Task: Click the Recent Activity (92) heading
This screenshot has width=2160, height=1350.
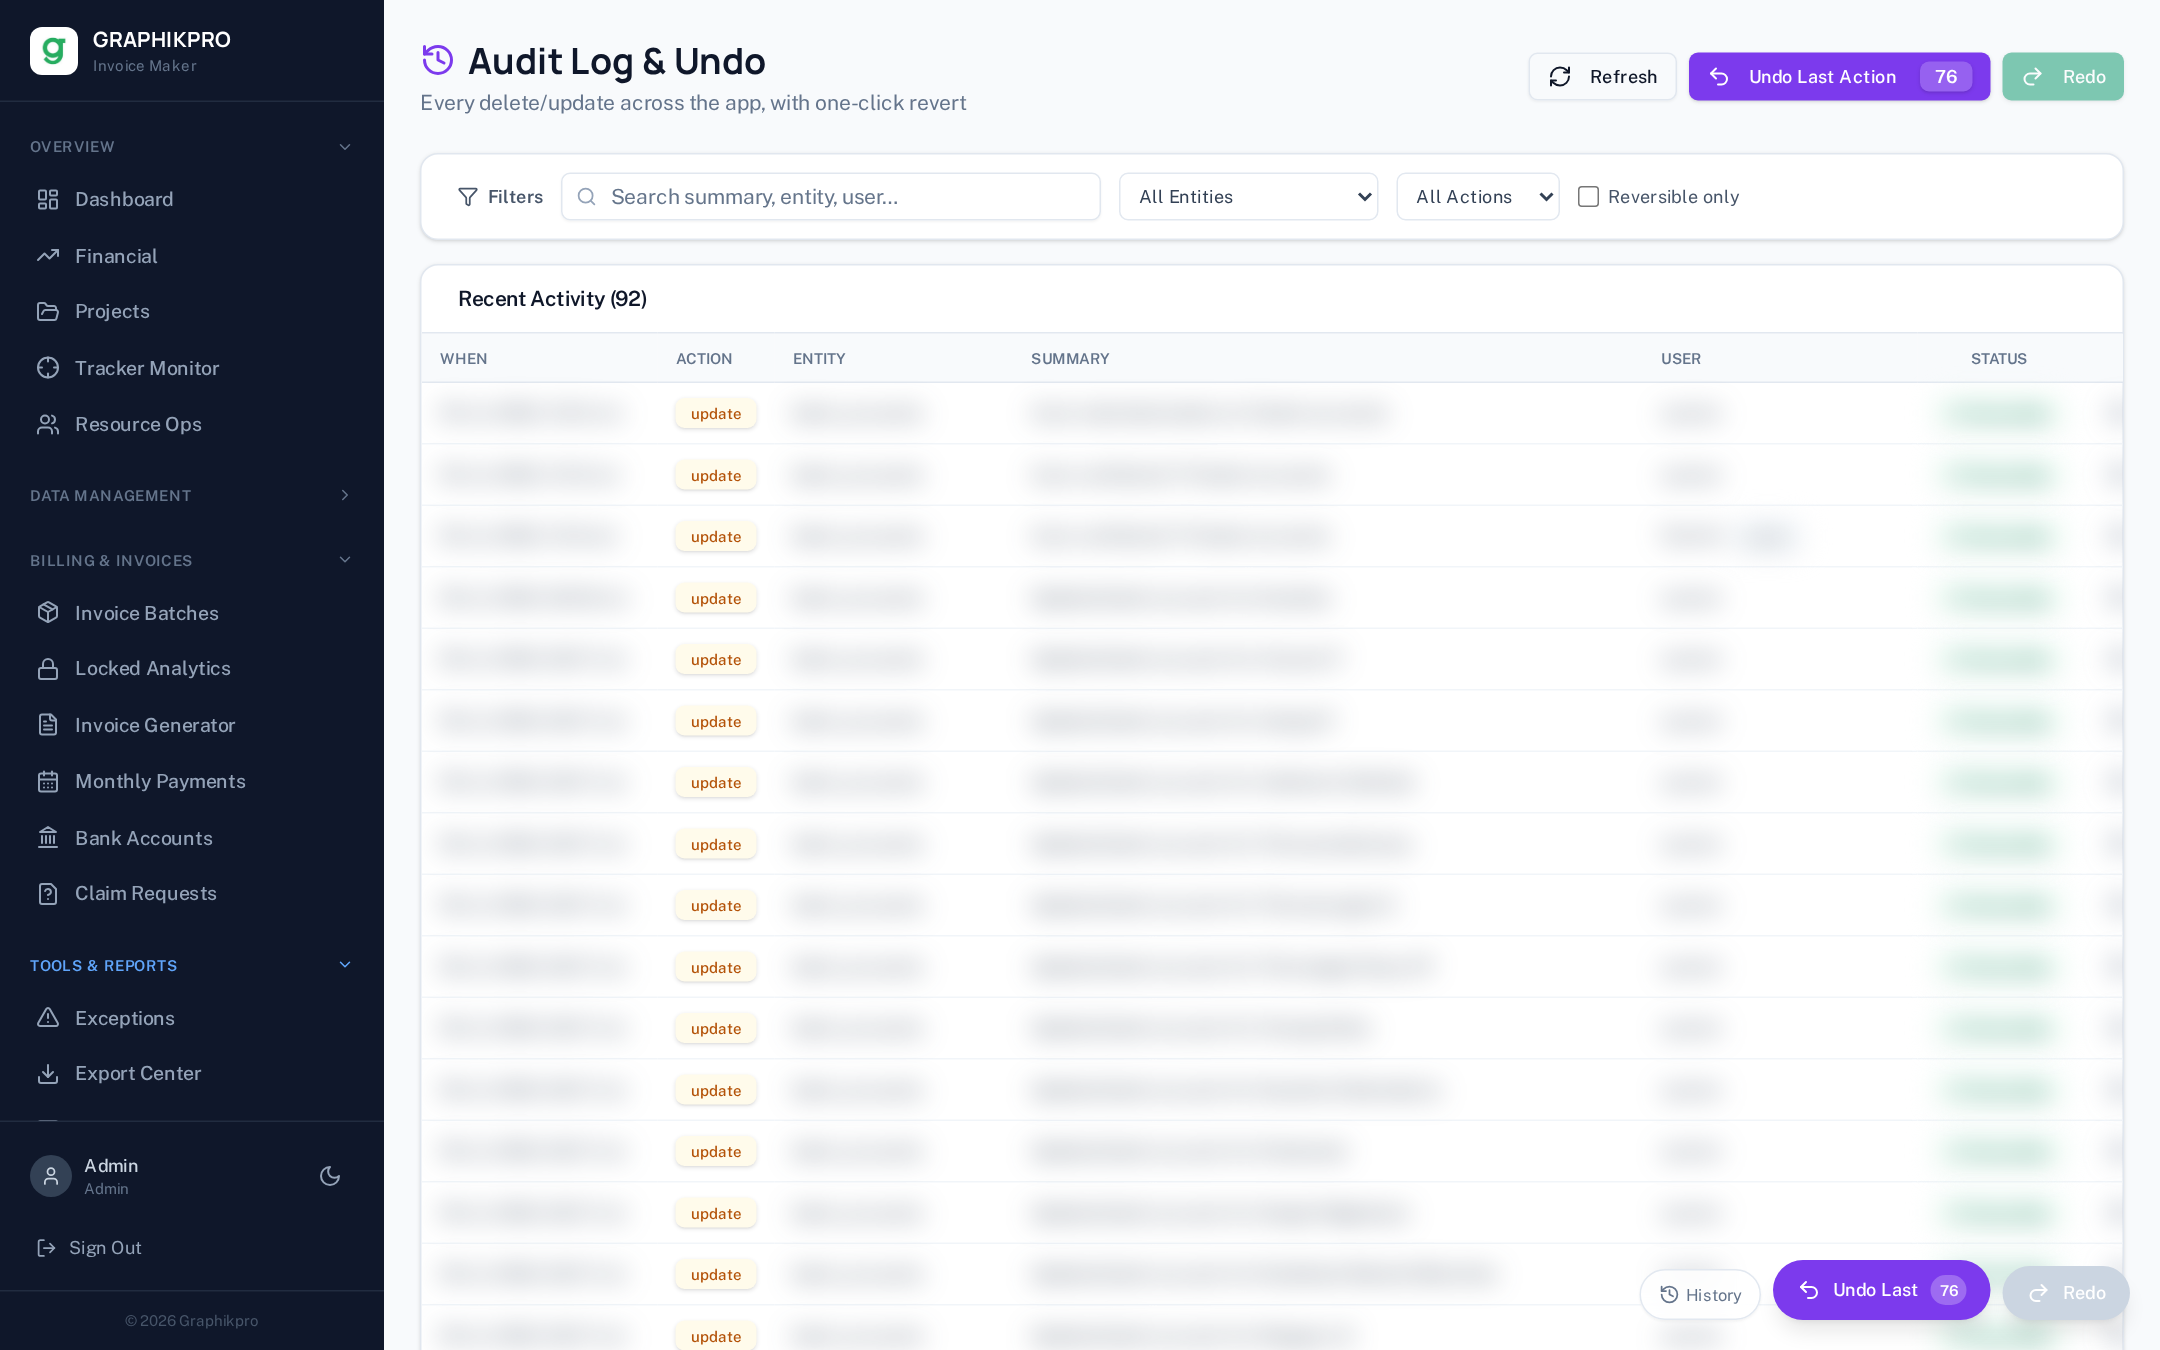Action: [552, 299]
